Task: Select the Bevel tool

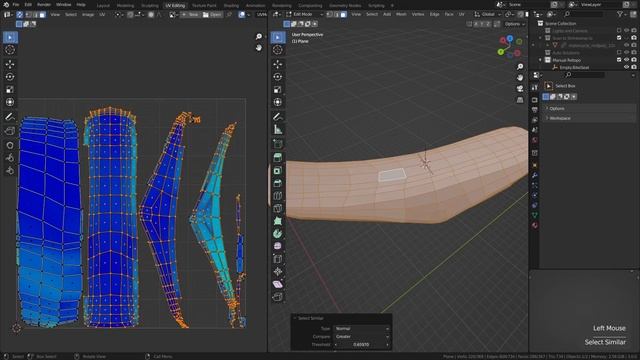Action: (x=278, y=183)
